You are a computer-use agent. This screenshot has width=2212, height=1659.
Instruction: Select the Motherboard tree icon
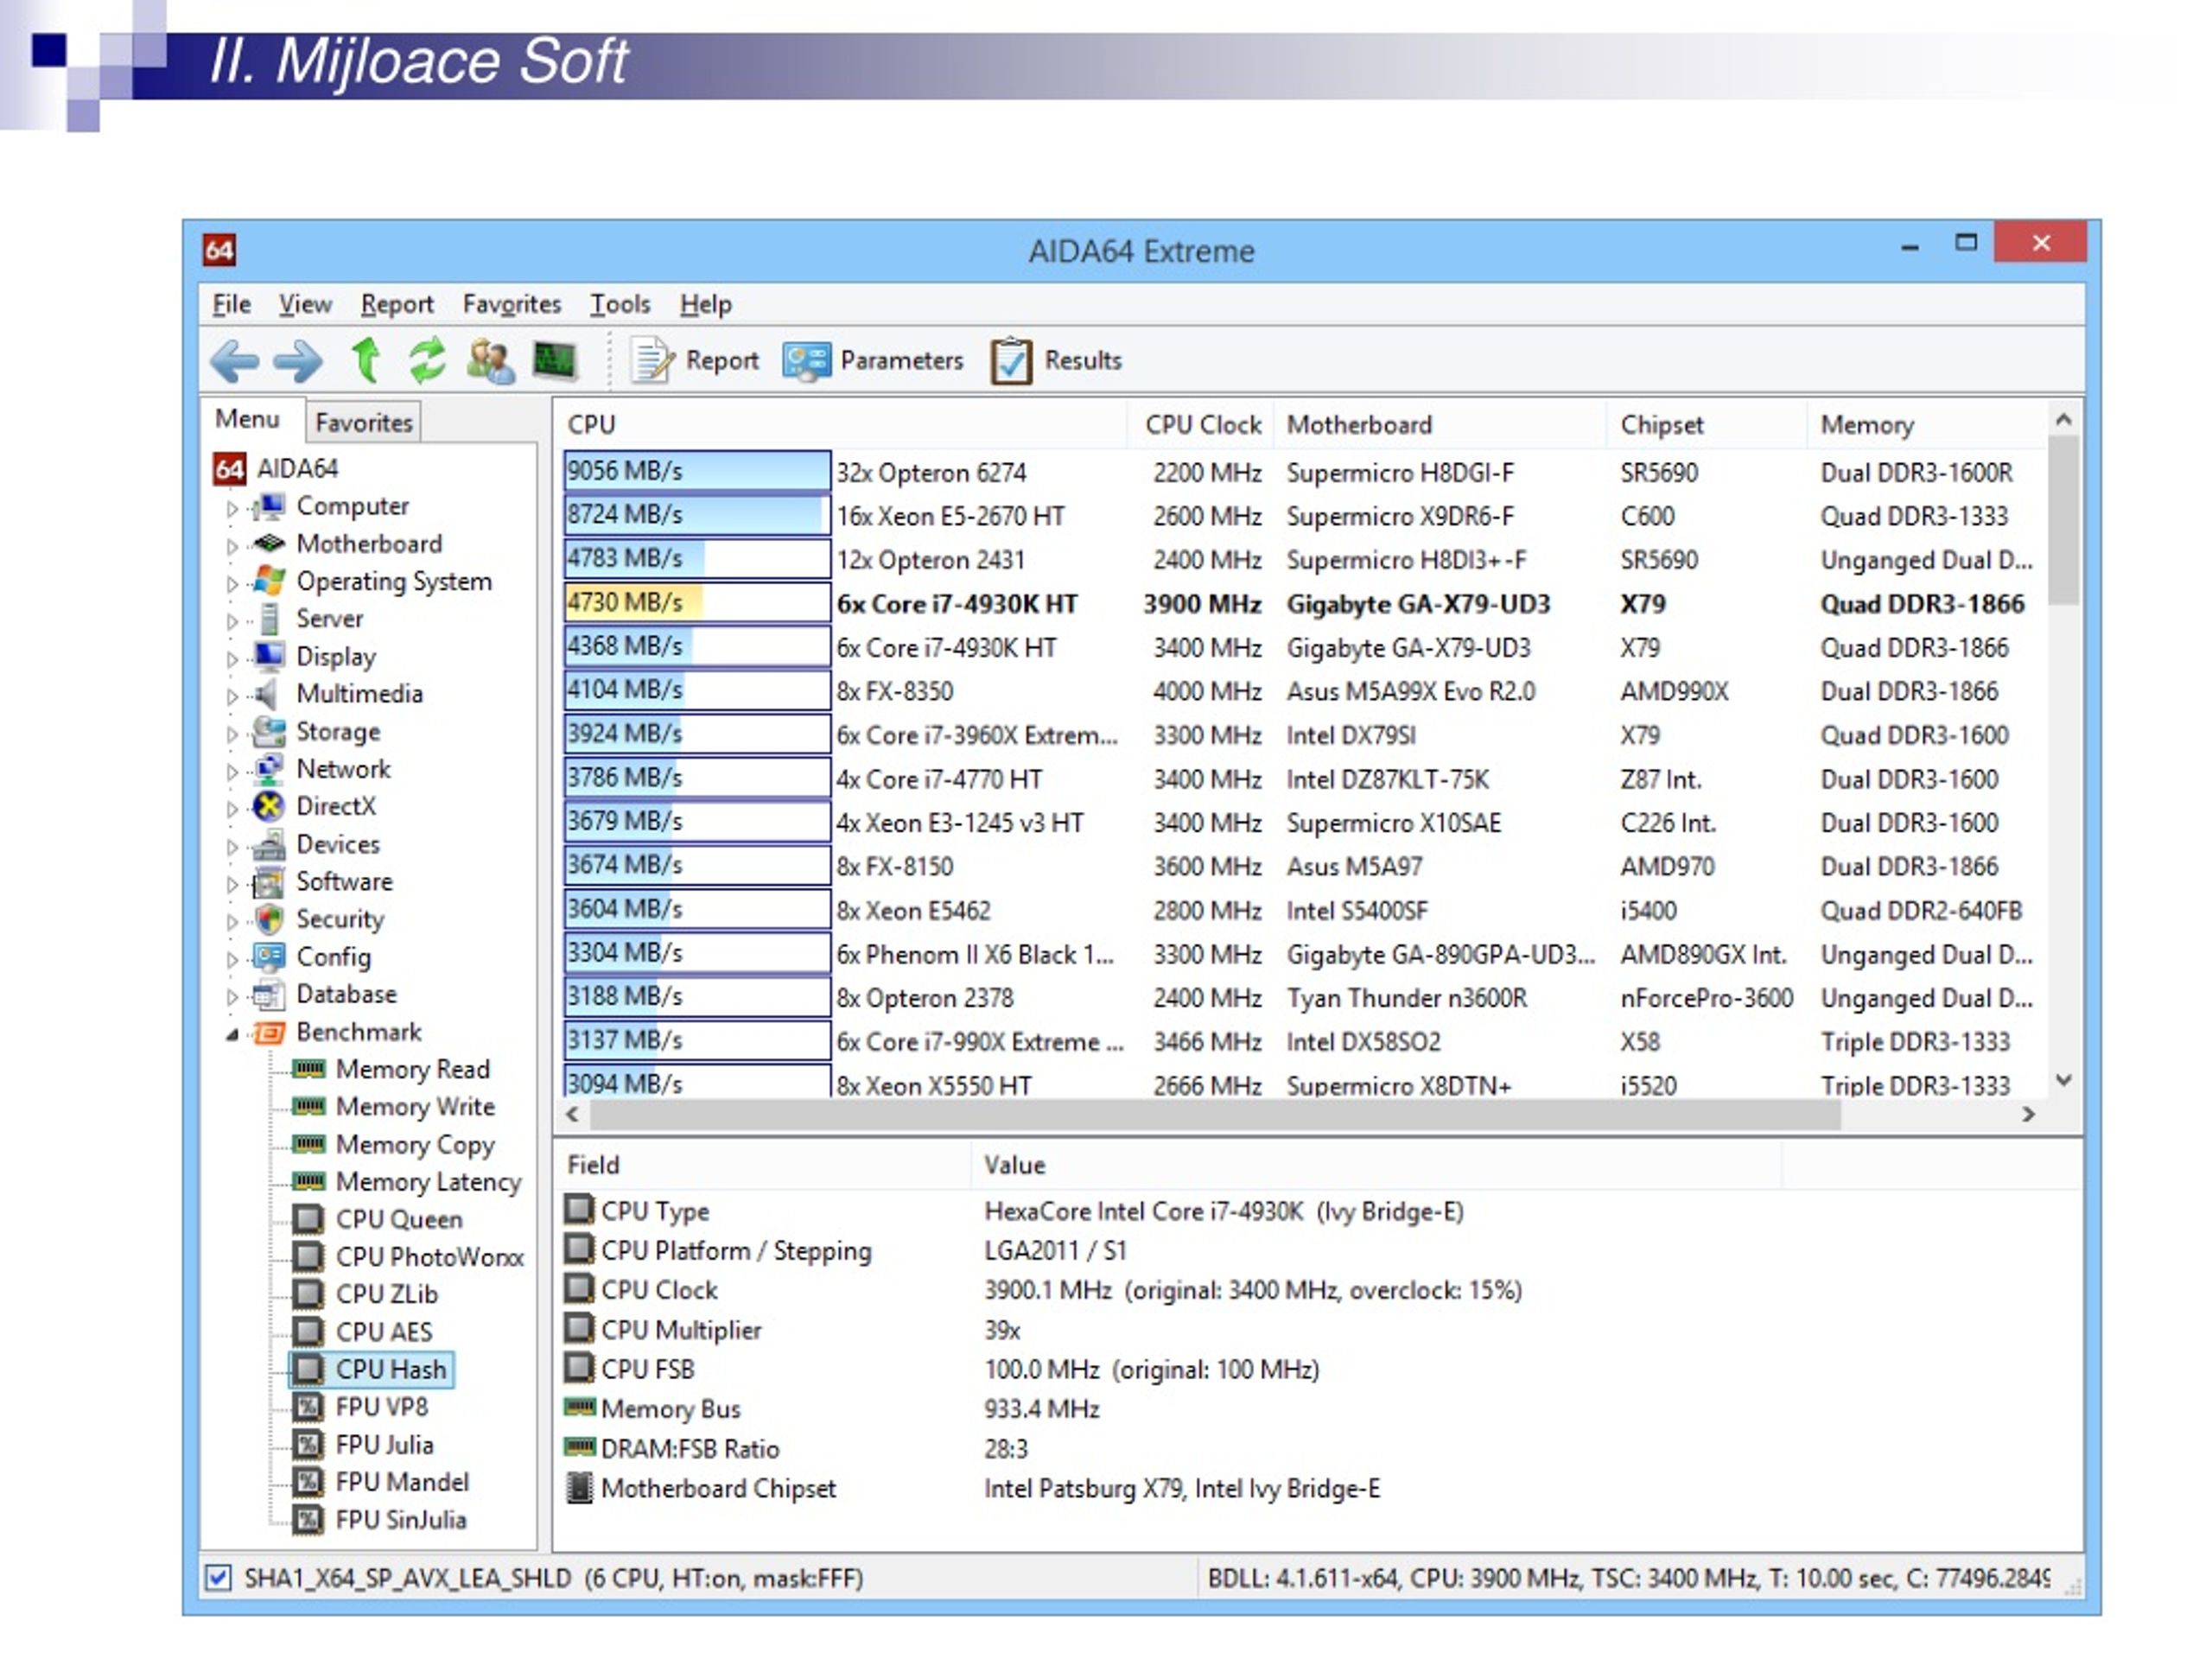coord(268,544)
